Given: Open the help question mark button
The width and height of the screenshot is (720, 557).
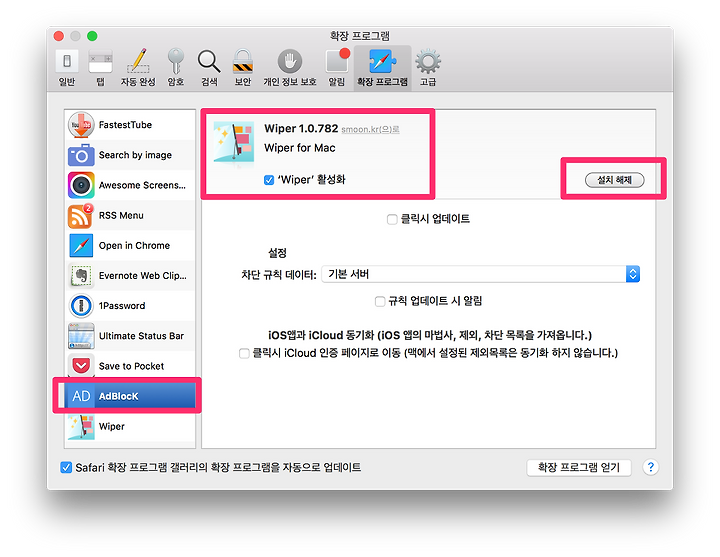Looking at the screenshot, I should [x=650, y=467].
